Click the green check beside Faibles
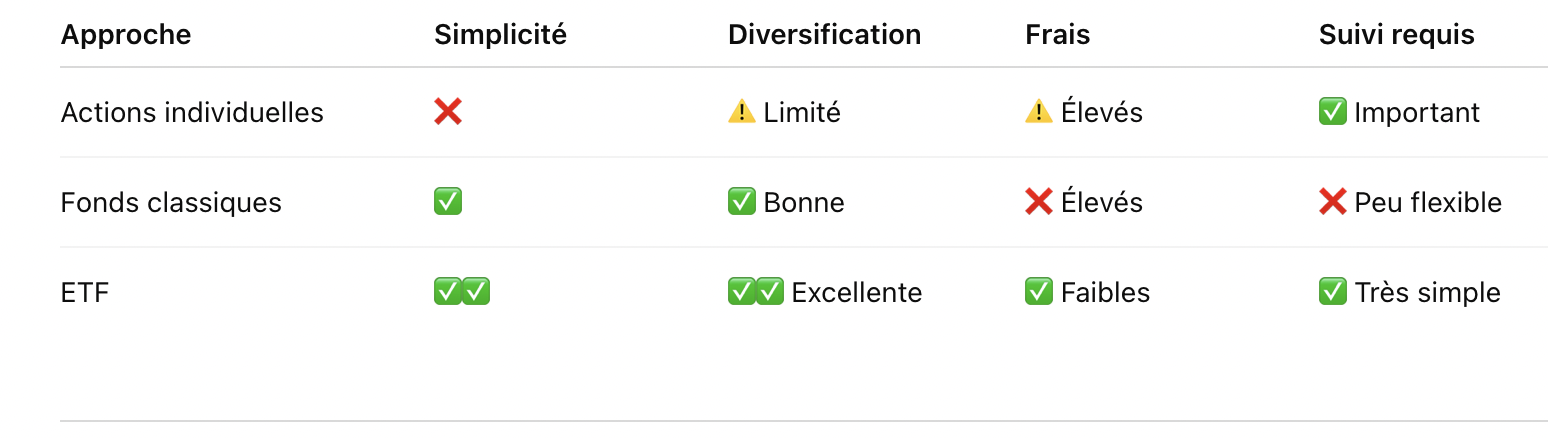Image resolution: width=1548 pixels, height=438 pixels. click(x=1039, y=292)
